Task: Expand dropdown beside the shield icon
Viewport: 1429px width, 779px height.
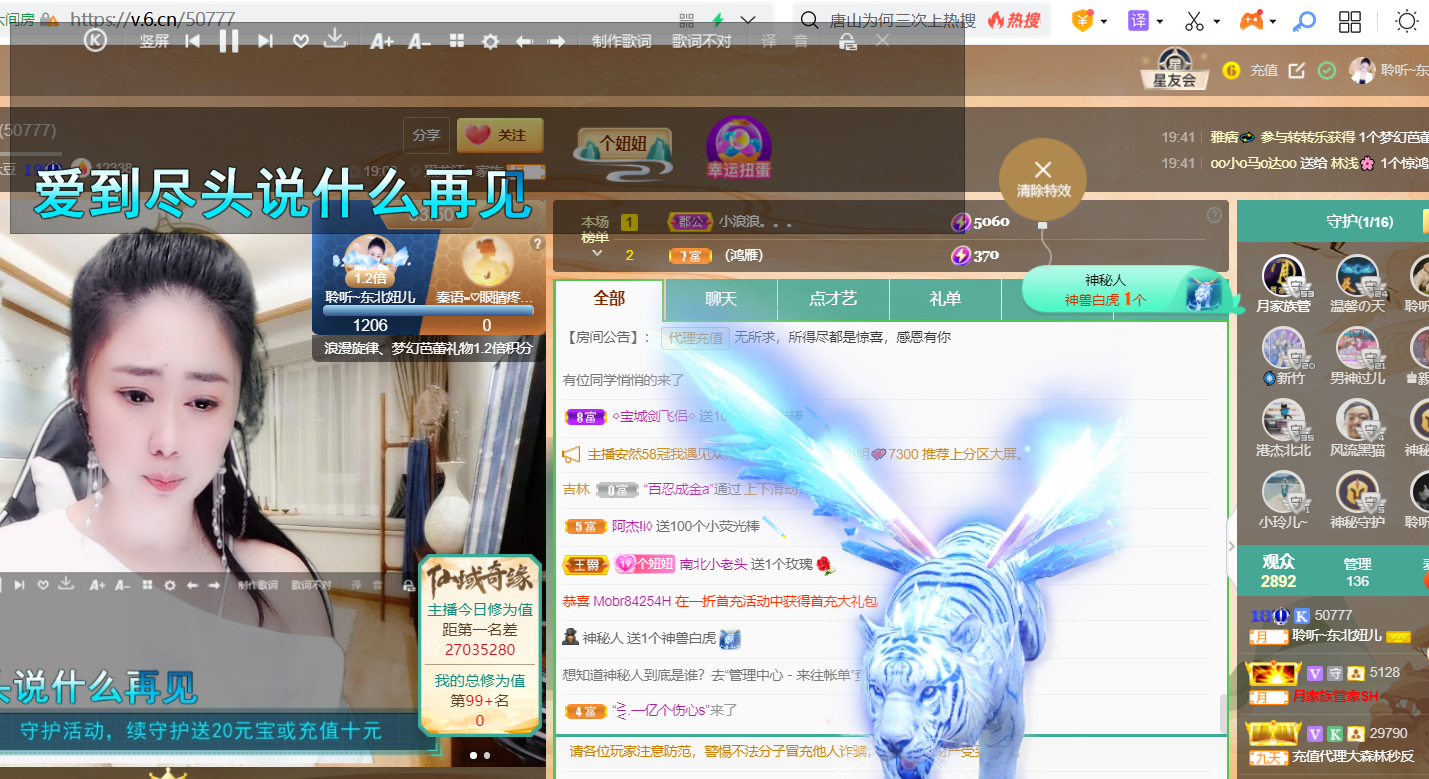Action: coord(1103,21)
